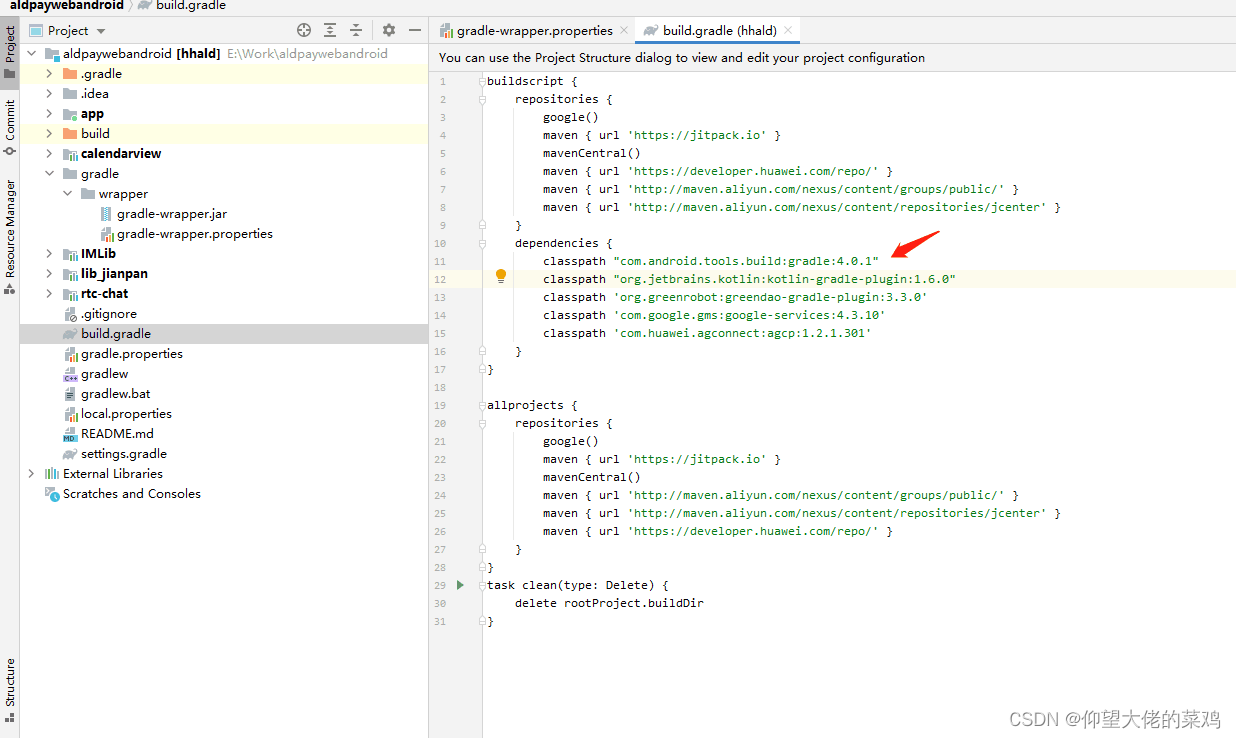Viewport: 1236px width, 738px height.
Task: Click the gradle-wrapper.jar archive icon
Action: pos(106,214)
